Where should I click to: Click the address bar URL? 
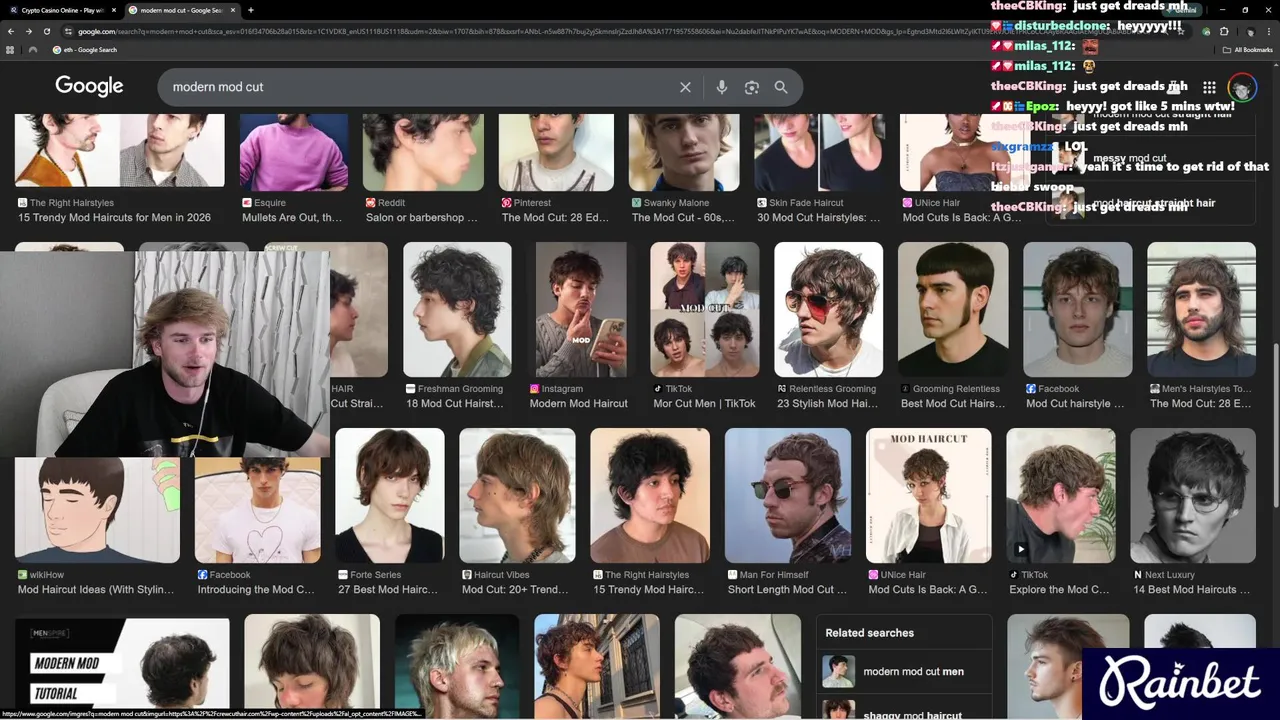[600, 31]
